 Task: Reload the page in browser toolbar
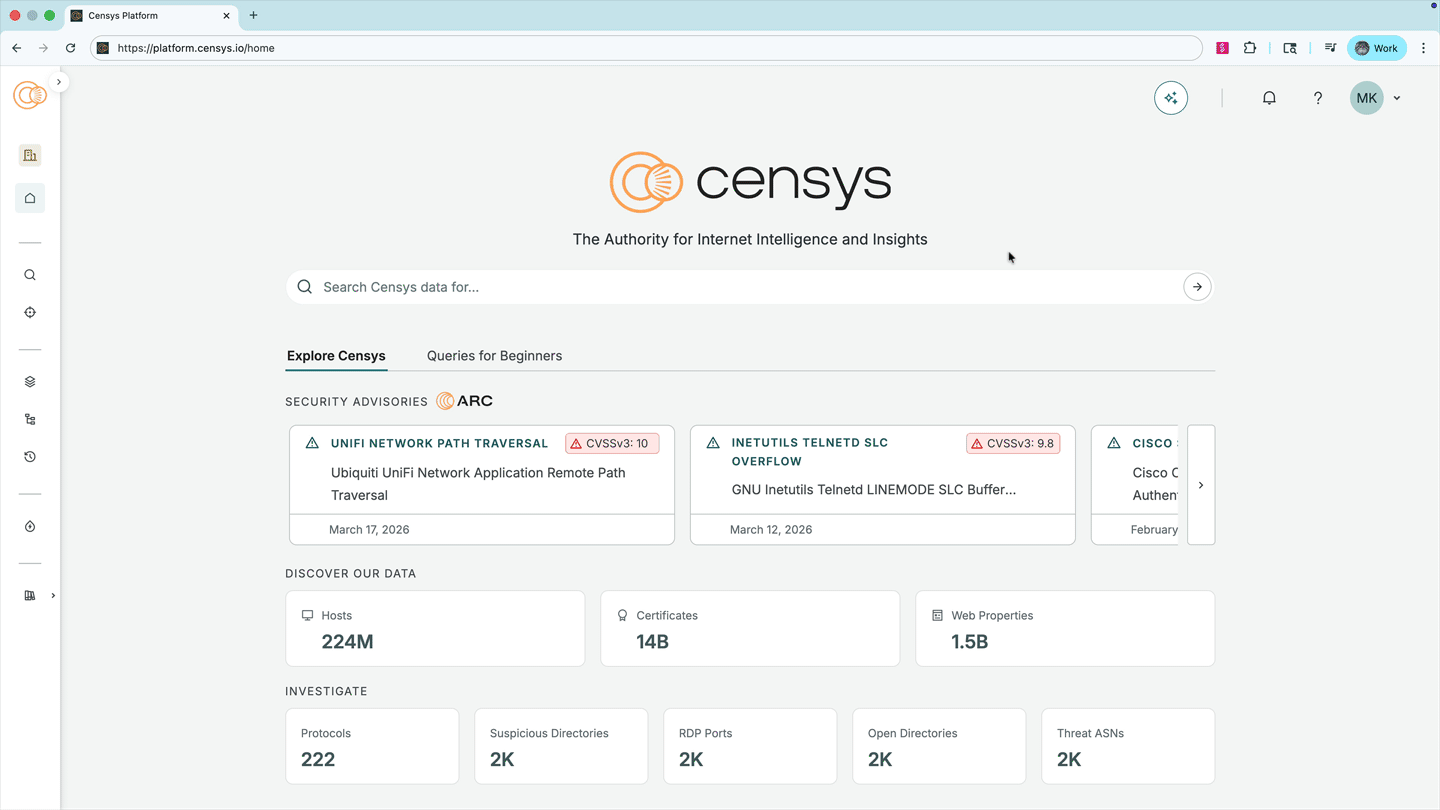pyautogui.click(x=70, y=48)
